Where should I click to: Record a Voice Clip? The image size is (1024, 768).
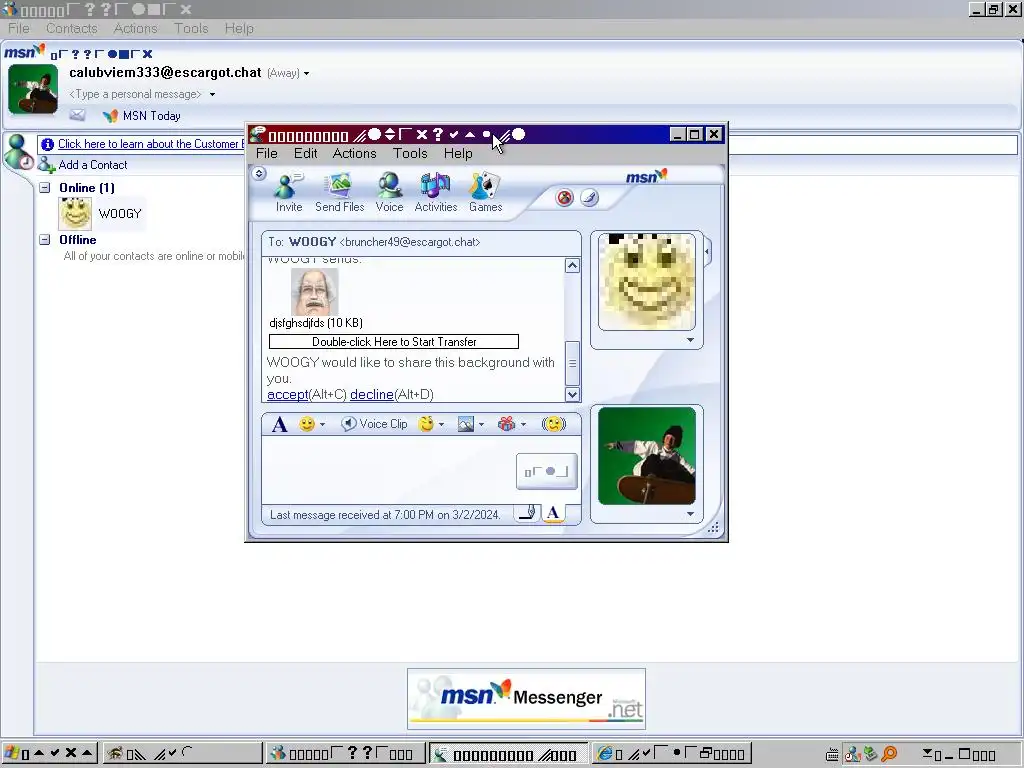[x=375, y=424]
